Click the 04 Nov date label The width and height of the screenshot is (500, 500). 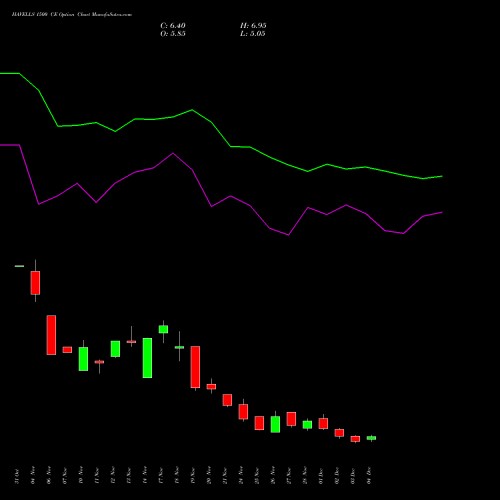[x=33, y=476]
